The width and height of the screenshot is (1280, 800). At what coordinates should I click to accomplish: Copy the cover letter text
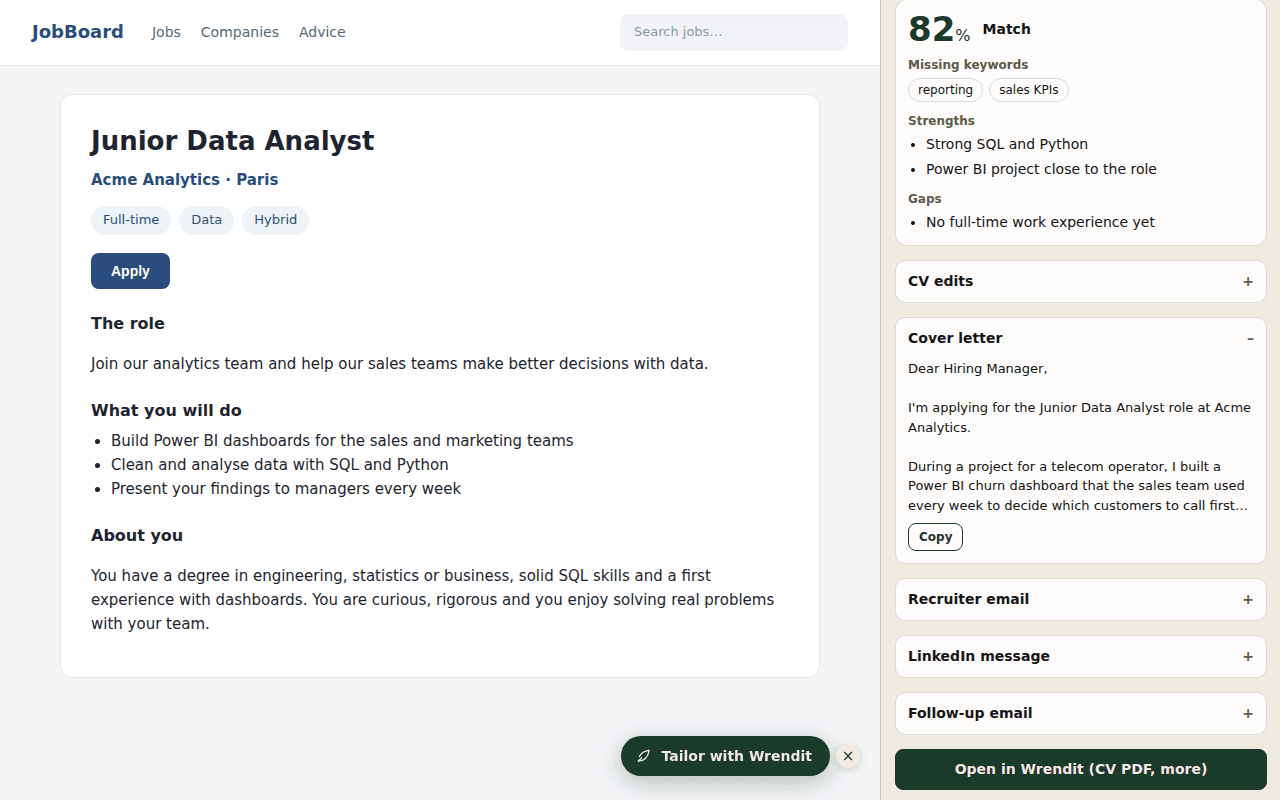[935, 537]
